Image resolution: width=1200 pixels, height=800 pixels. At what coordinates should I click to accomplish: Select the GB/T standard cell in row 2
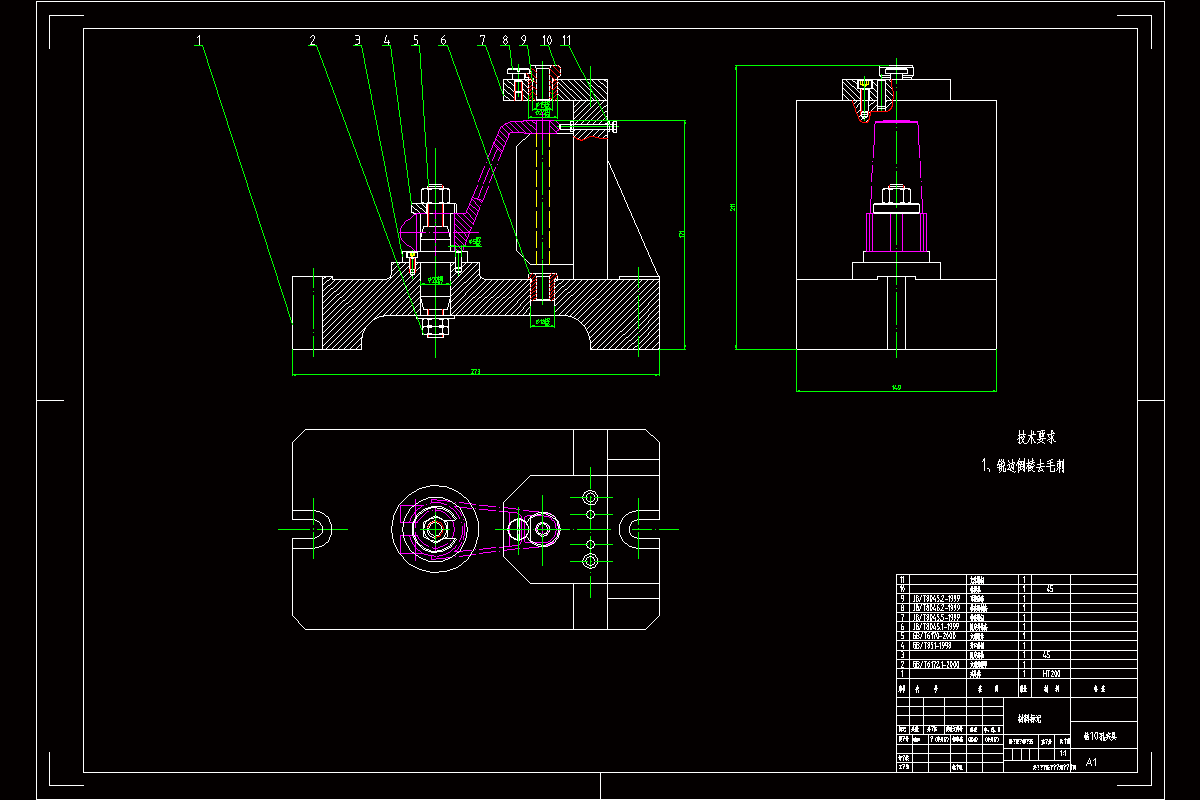937,664
